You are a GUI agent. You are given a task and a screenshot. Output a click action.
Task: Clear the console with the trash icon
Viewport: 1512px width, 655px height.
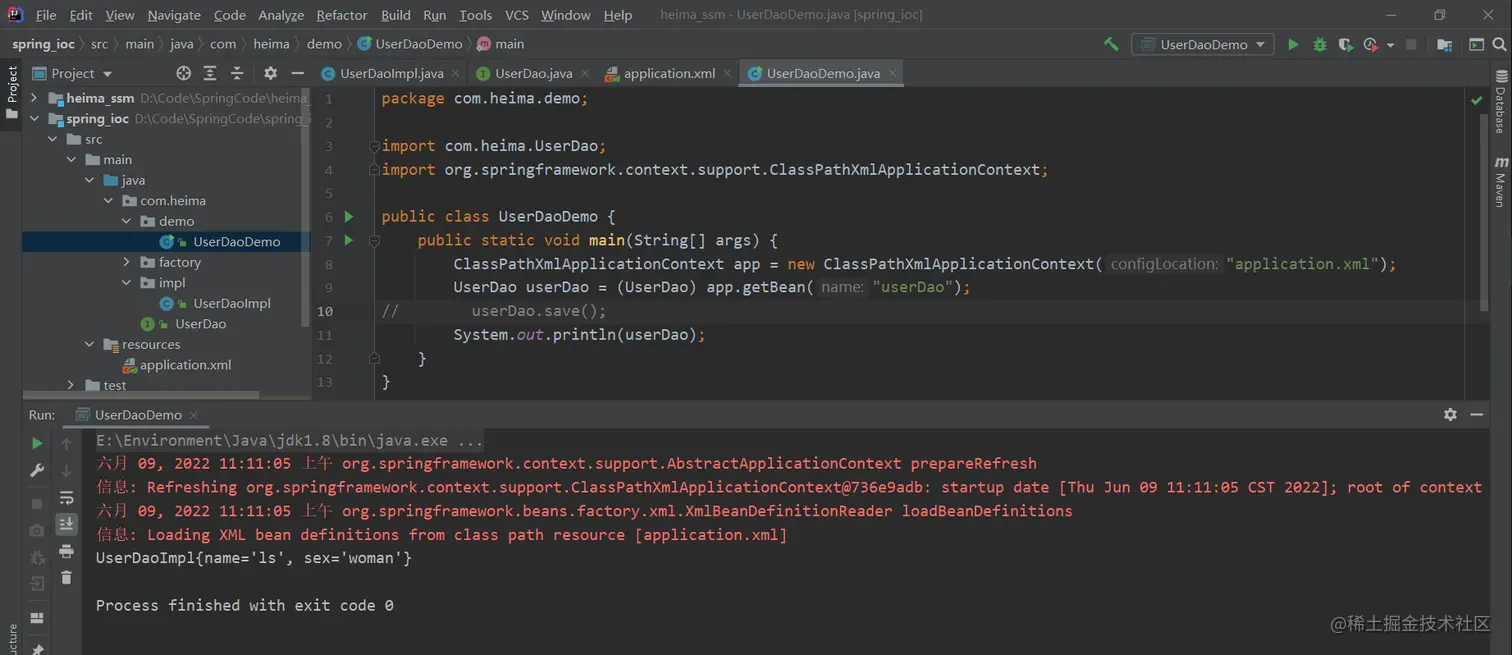(x=66, y=577)
